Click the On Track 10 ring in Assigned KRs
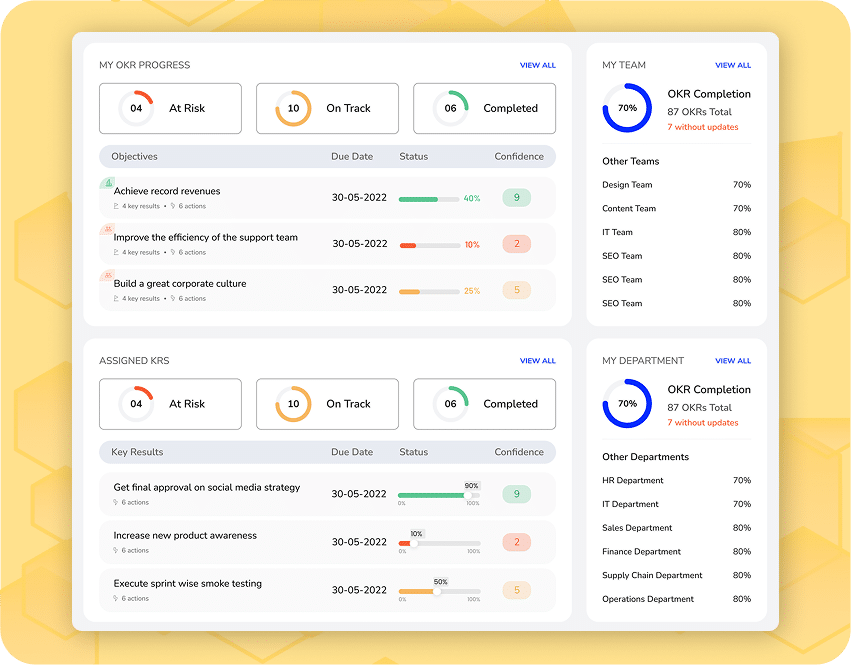 click(293, 404)
